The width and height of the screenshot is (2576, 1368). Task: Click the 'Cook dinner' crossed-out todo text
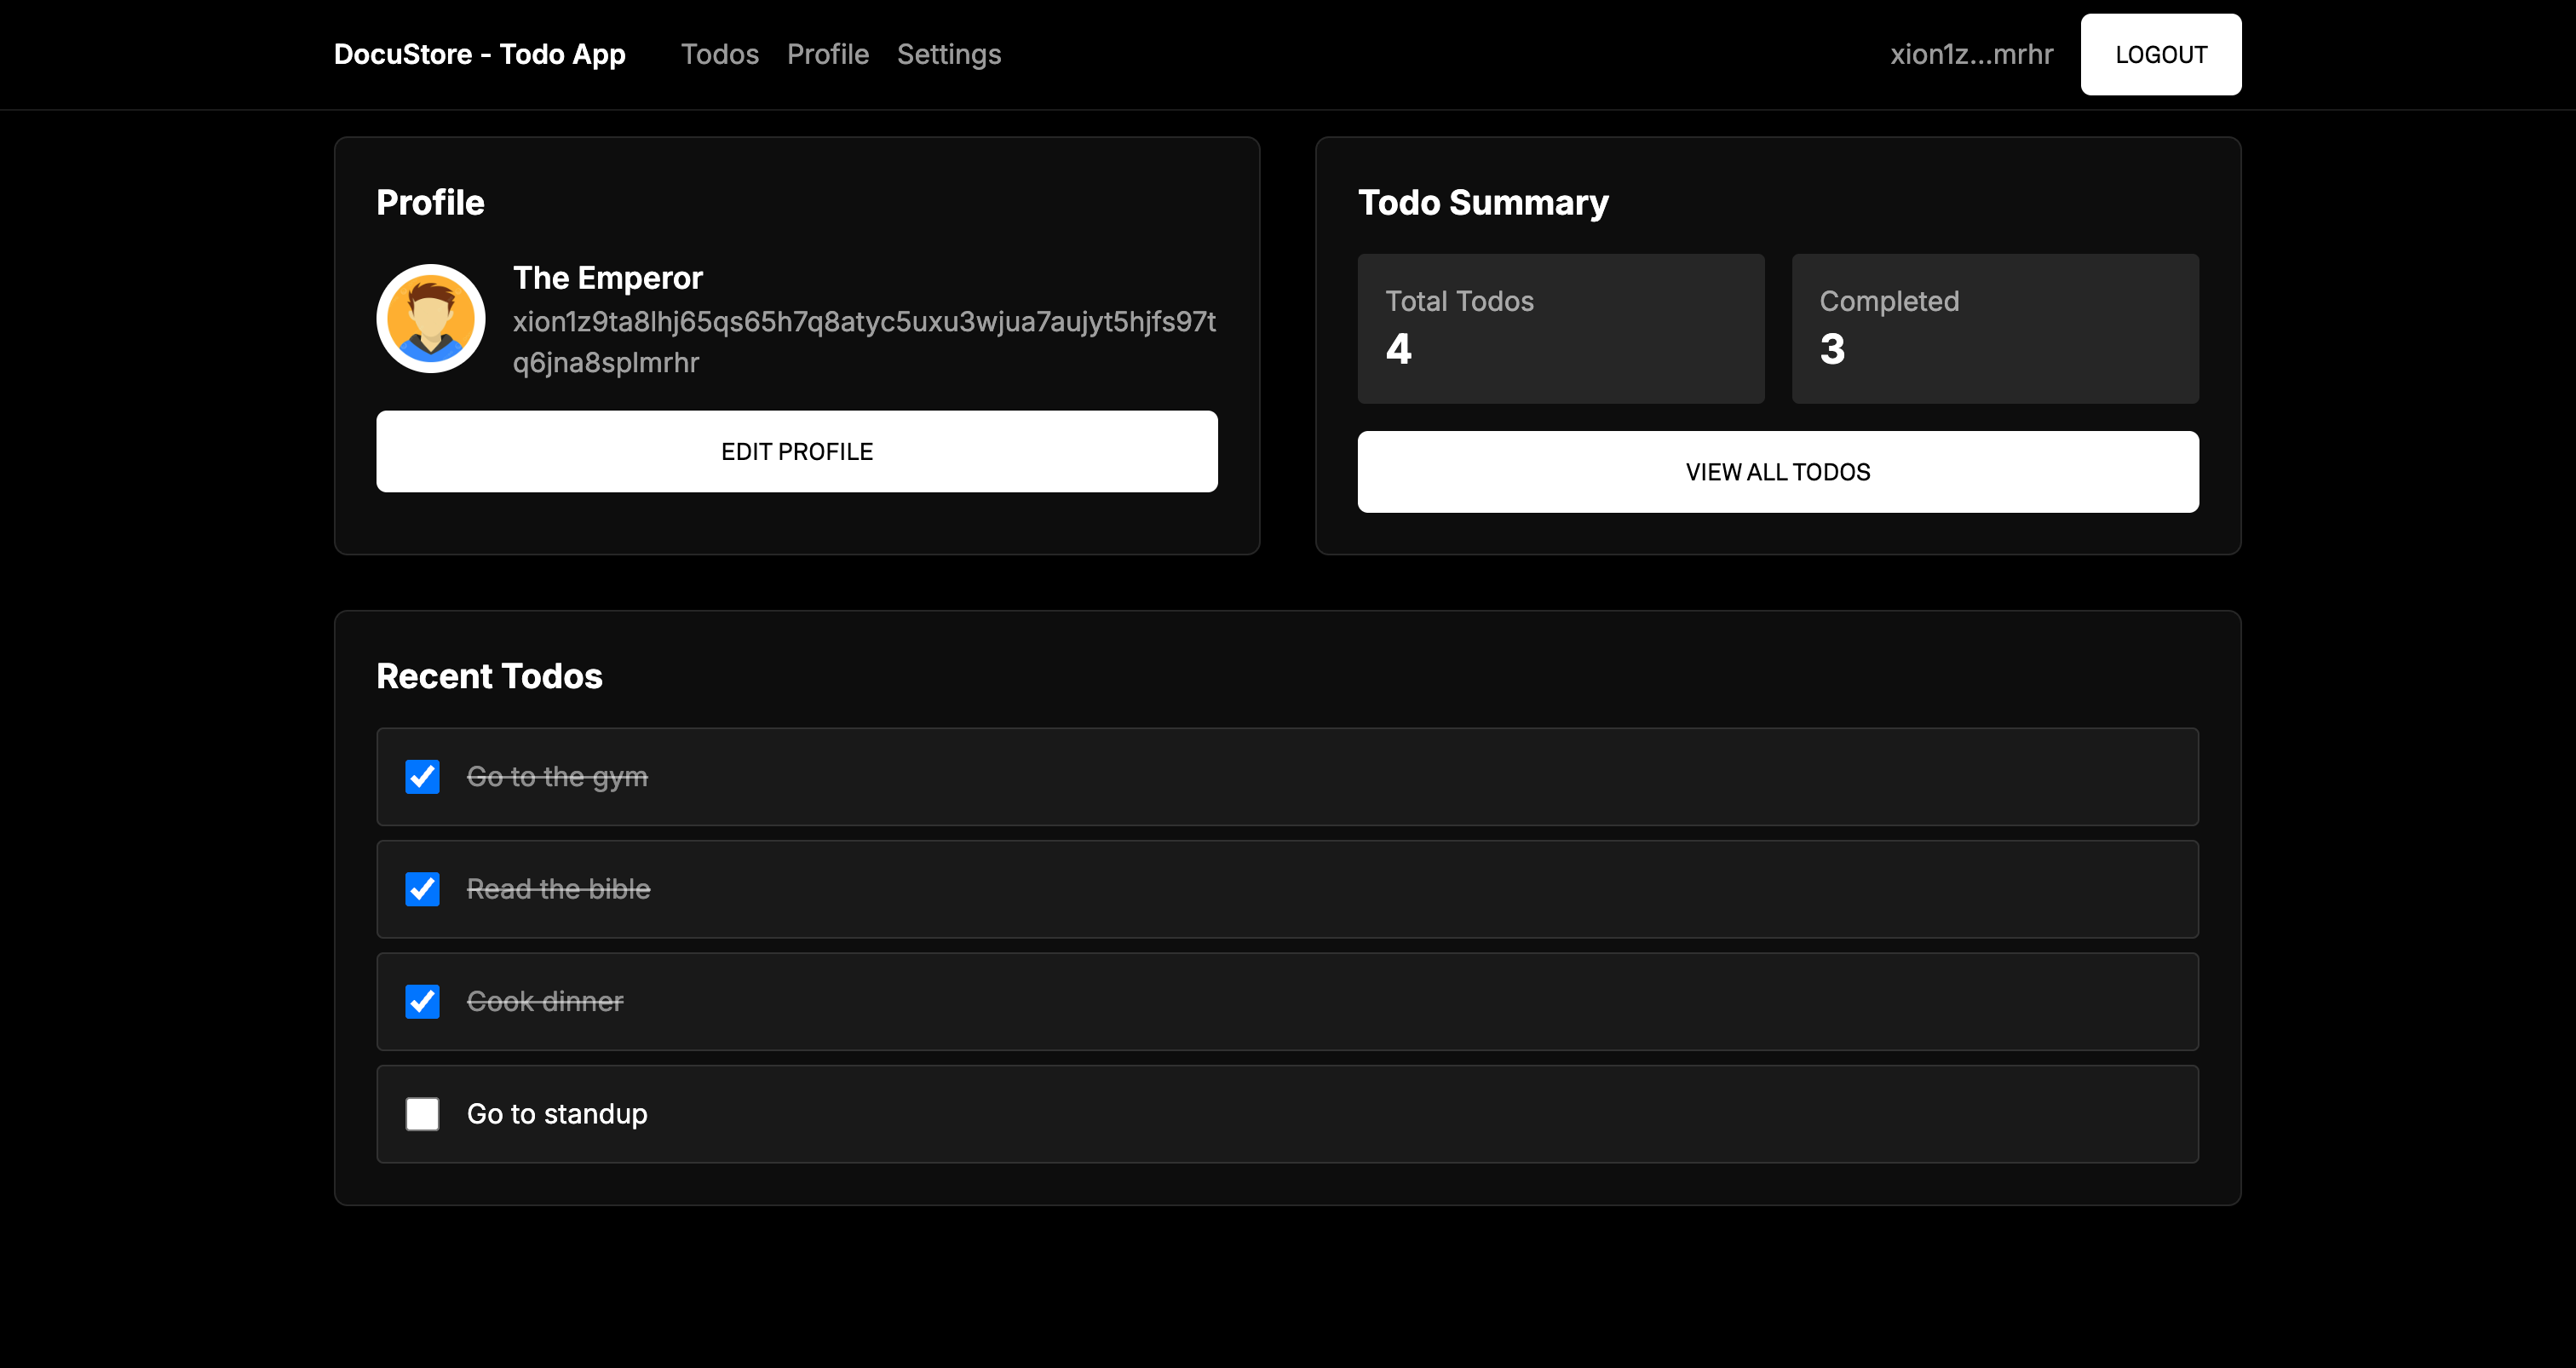pyautogui.click(x=545, y=1001)
